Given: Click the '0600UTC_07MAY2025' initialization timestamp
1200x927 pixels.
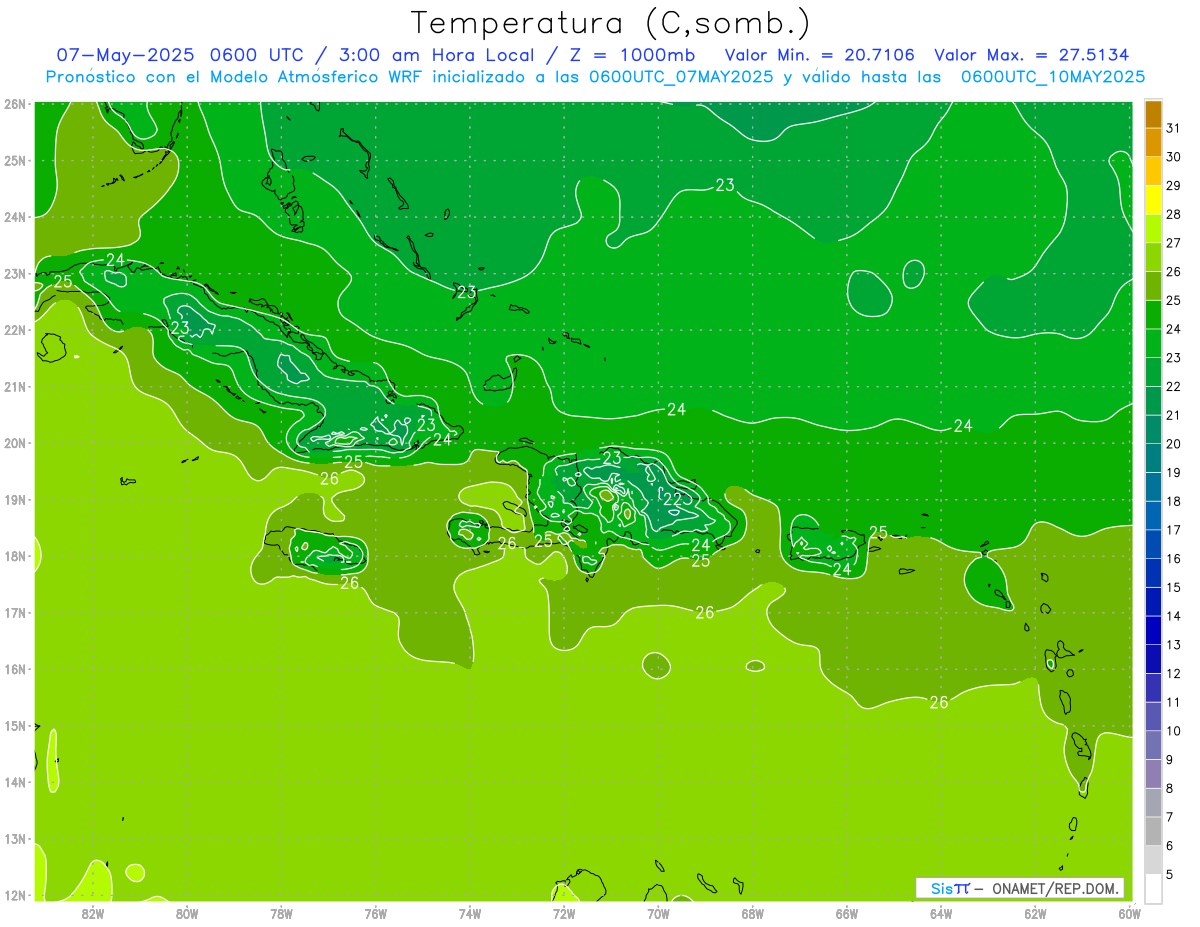Looking at the screenshot, I should (x=681, y=76).
